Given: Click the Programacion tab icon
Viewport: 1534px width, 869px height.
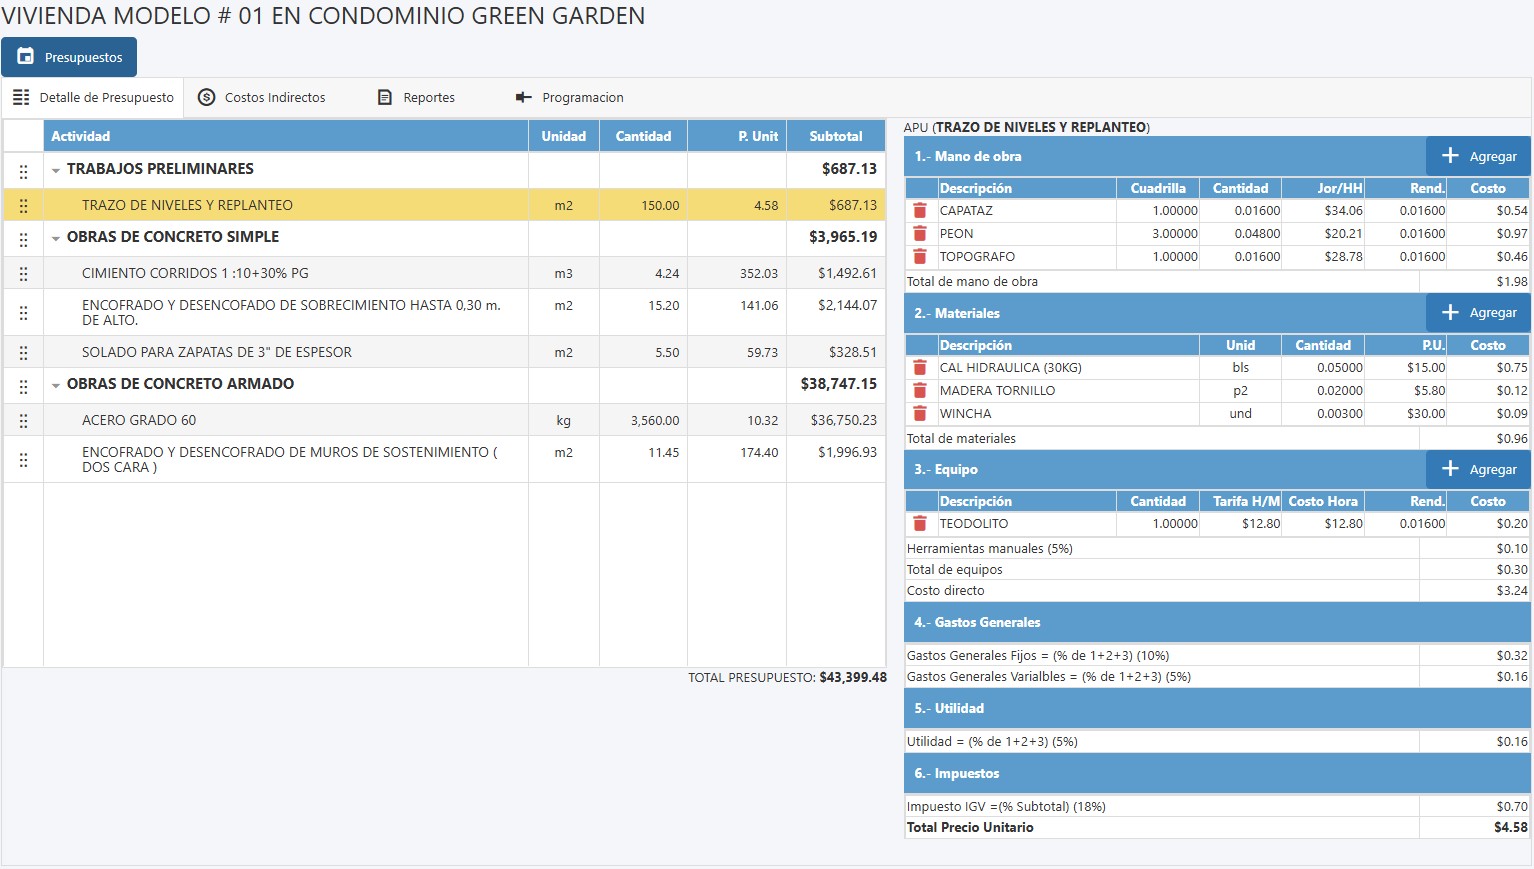Looking at the screenshot, I should tap(523, 97).
